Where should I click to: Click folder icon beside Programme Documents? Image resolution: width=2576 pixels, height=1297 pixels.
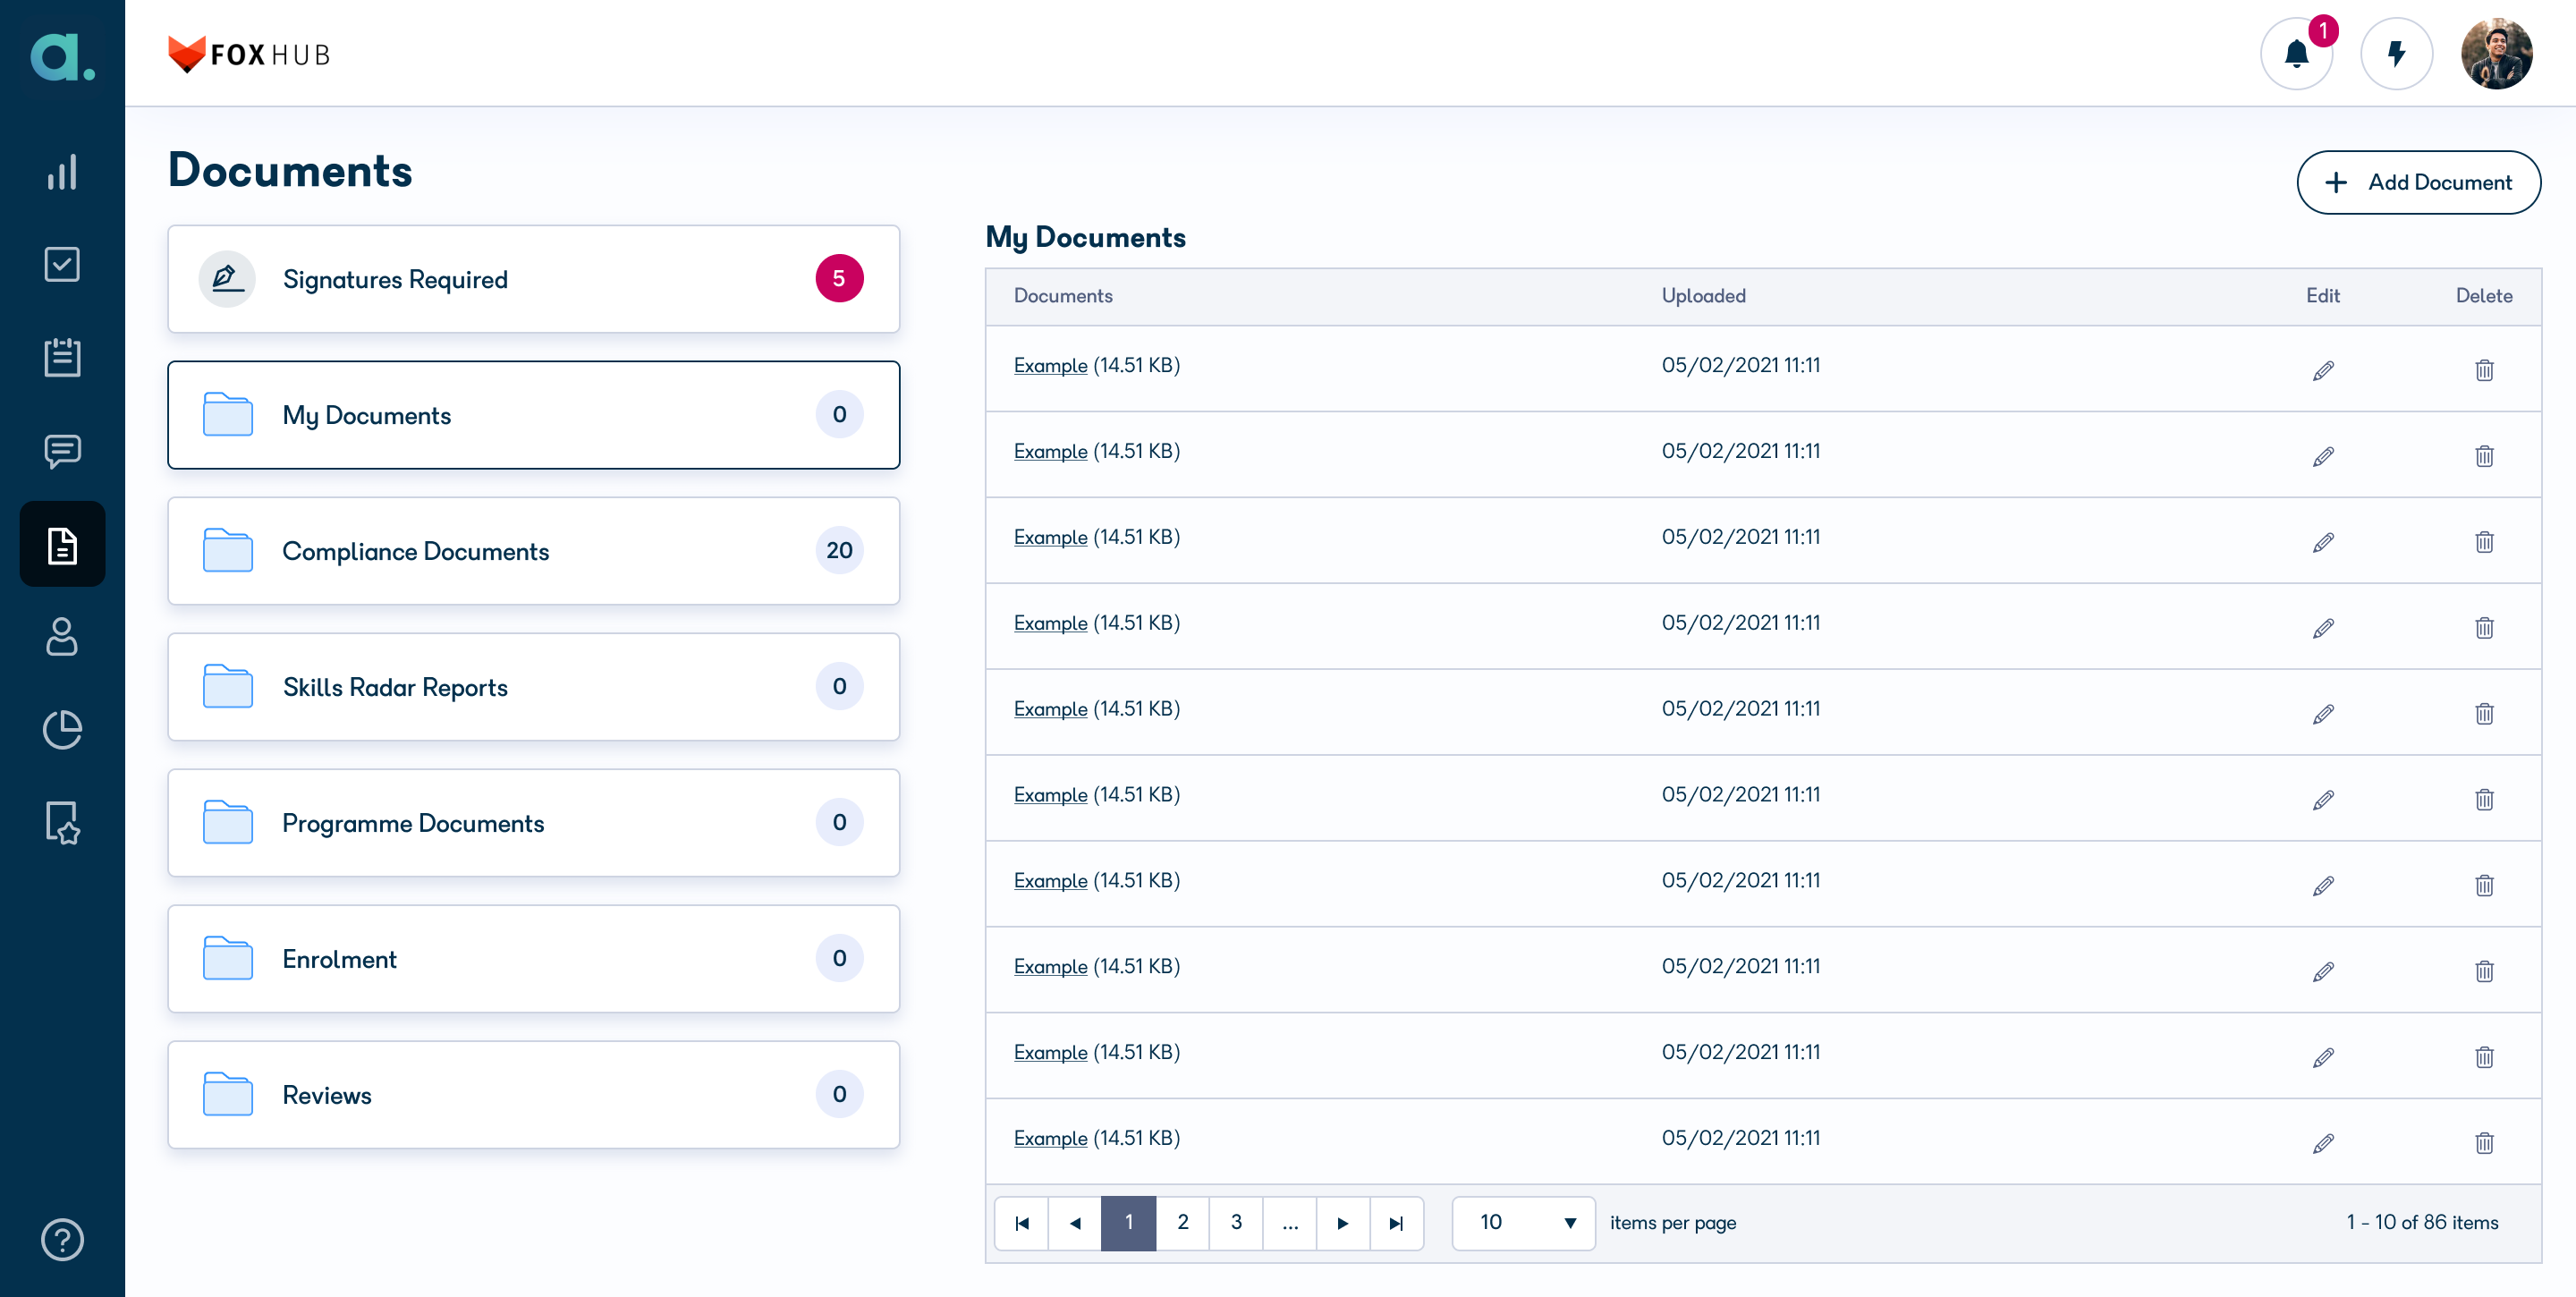pos(228,822)
